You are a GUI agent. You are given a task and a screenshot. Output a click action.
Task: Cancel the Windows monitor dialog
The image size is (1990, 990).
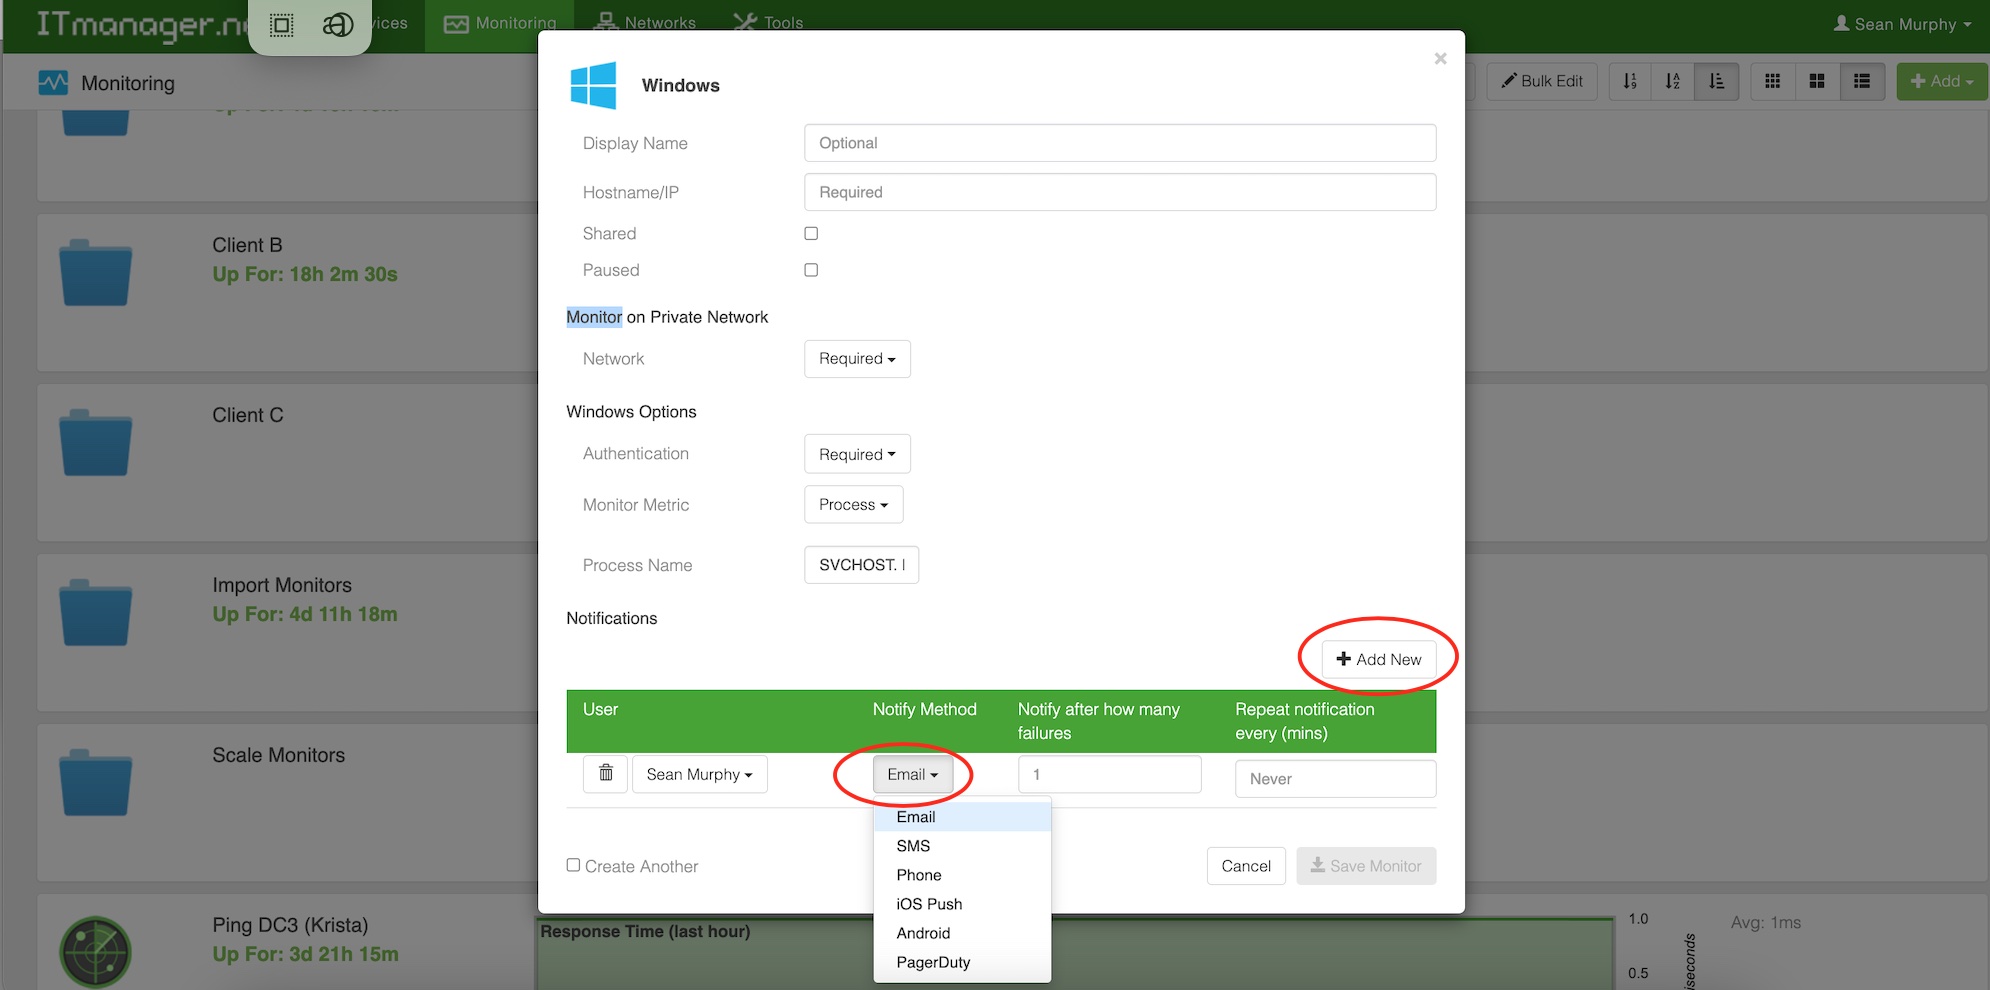[x=1246, y=865]
